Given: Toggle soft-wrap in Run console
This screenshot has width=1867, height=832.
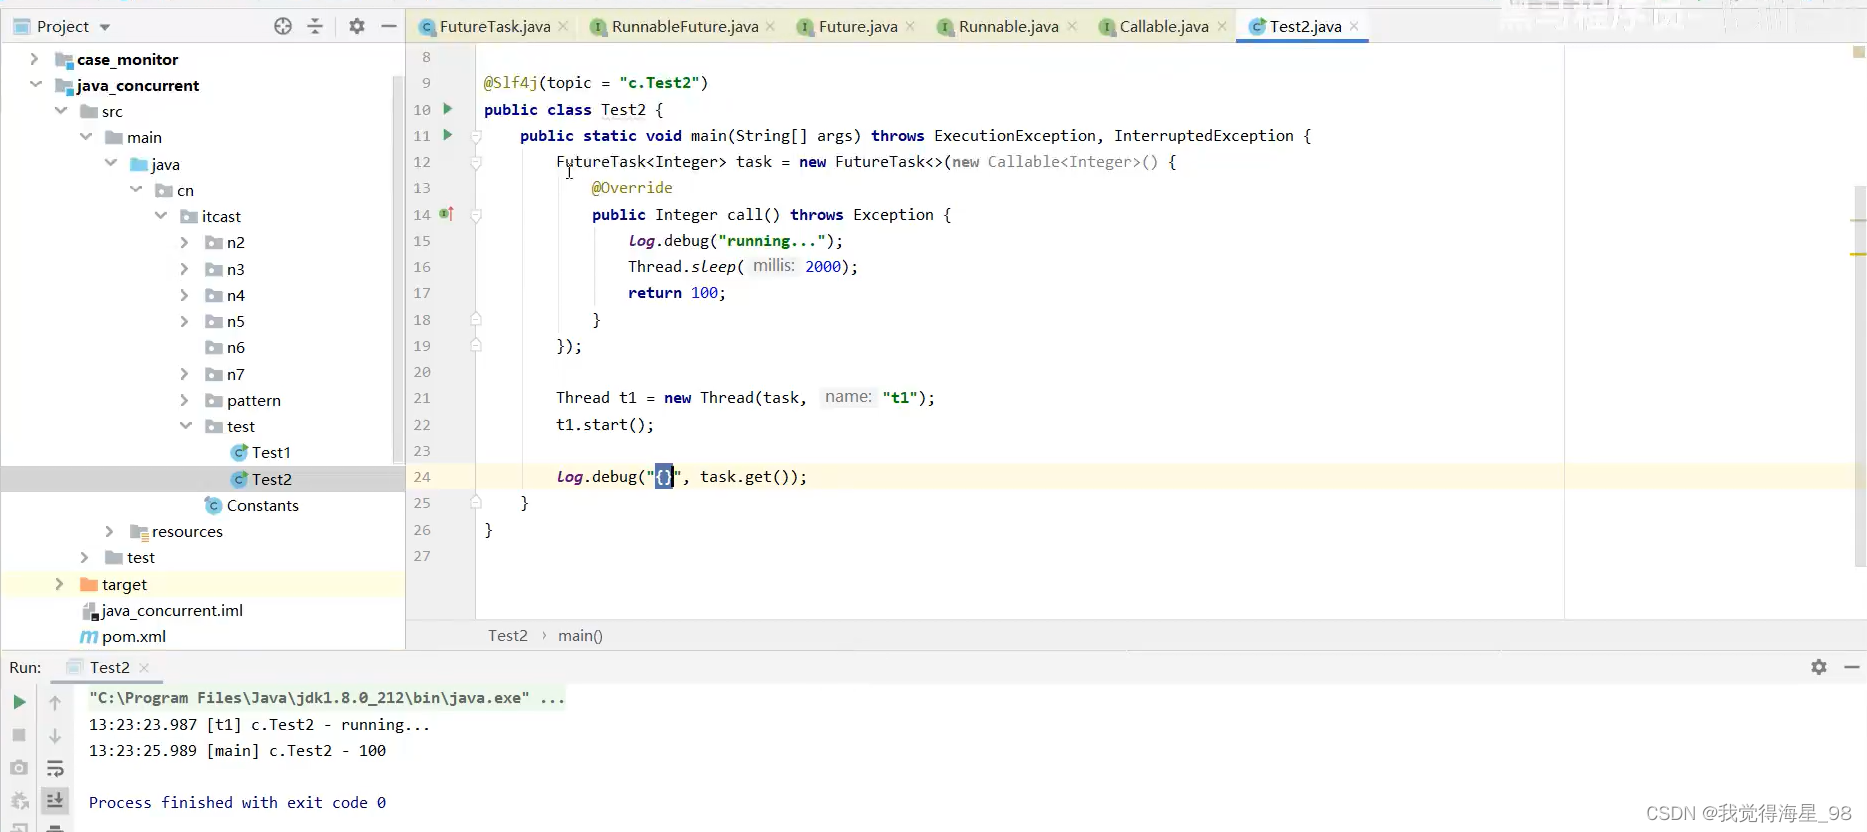Looking at the screenshot, I should [55, 768].
